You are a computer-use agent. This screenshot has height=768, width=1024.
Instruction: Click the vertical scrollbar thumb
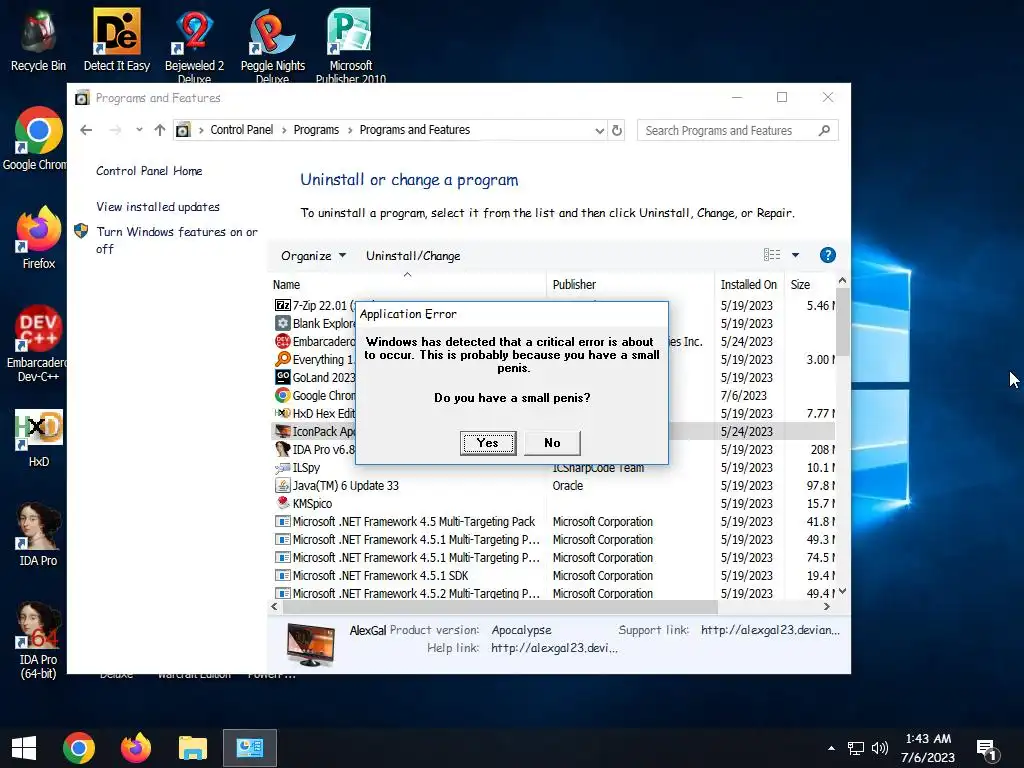(842, 323)
